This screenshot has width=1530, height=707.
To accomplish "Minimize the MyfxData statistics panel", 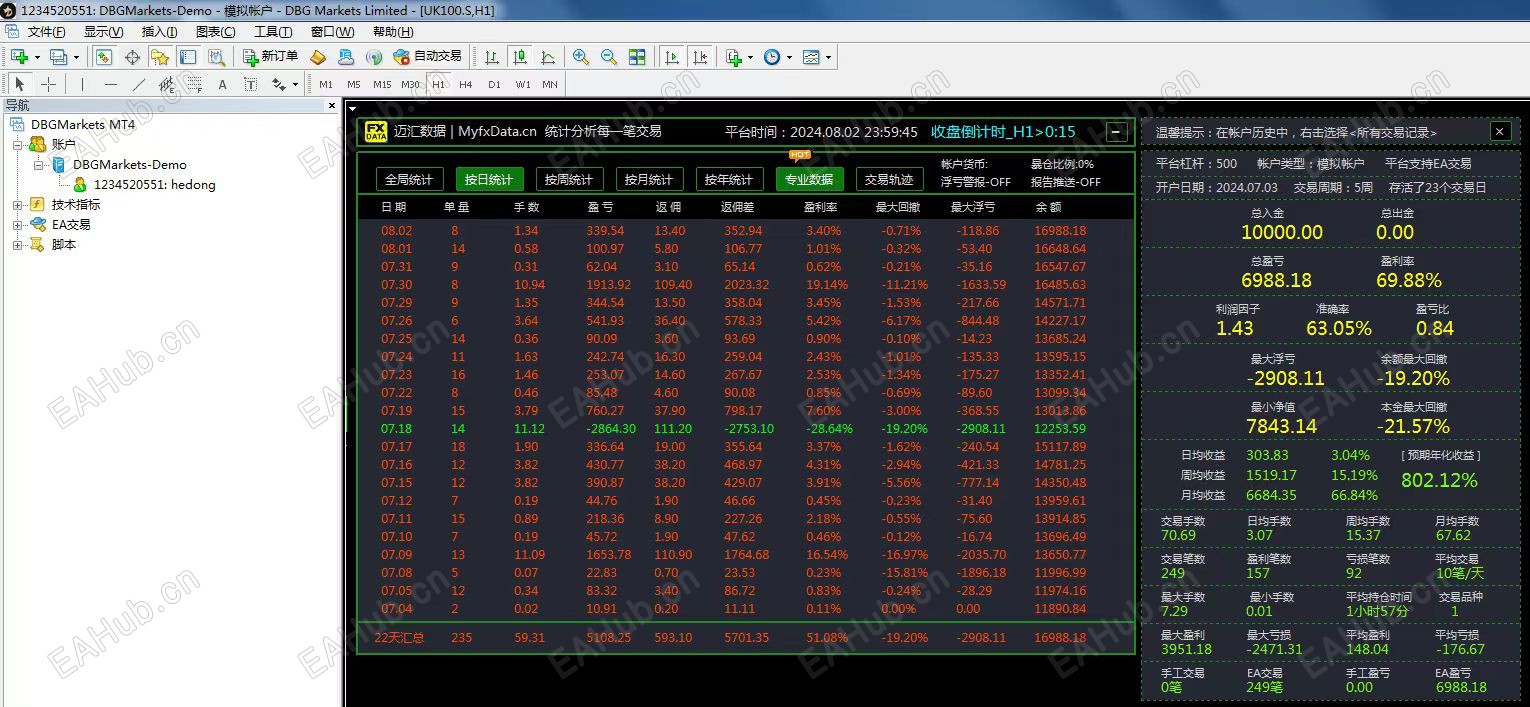I will coord(1117,131).
